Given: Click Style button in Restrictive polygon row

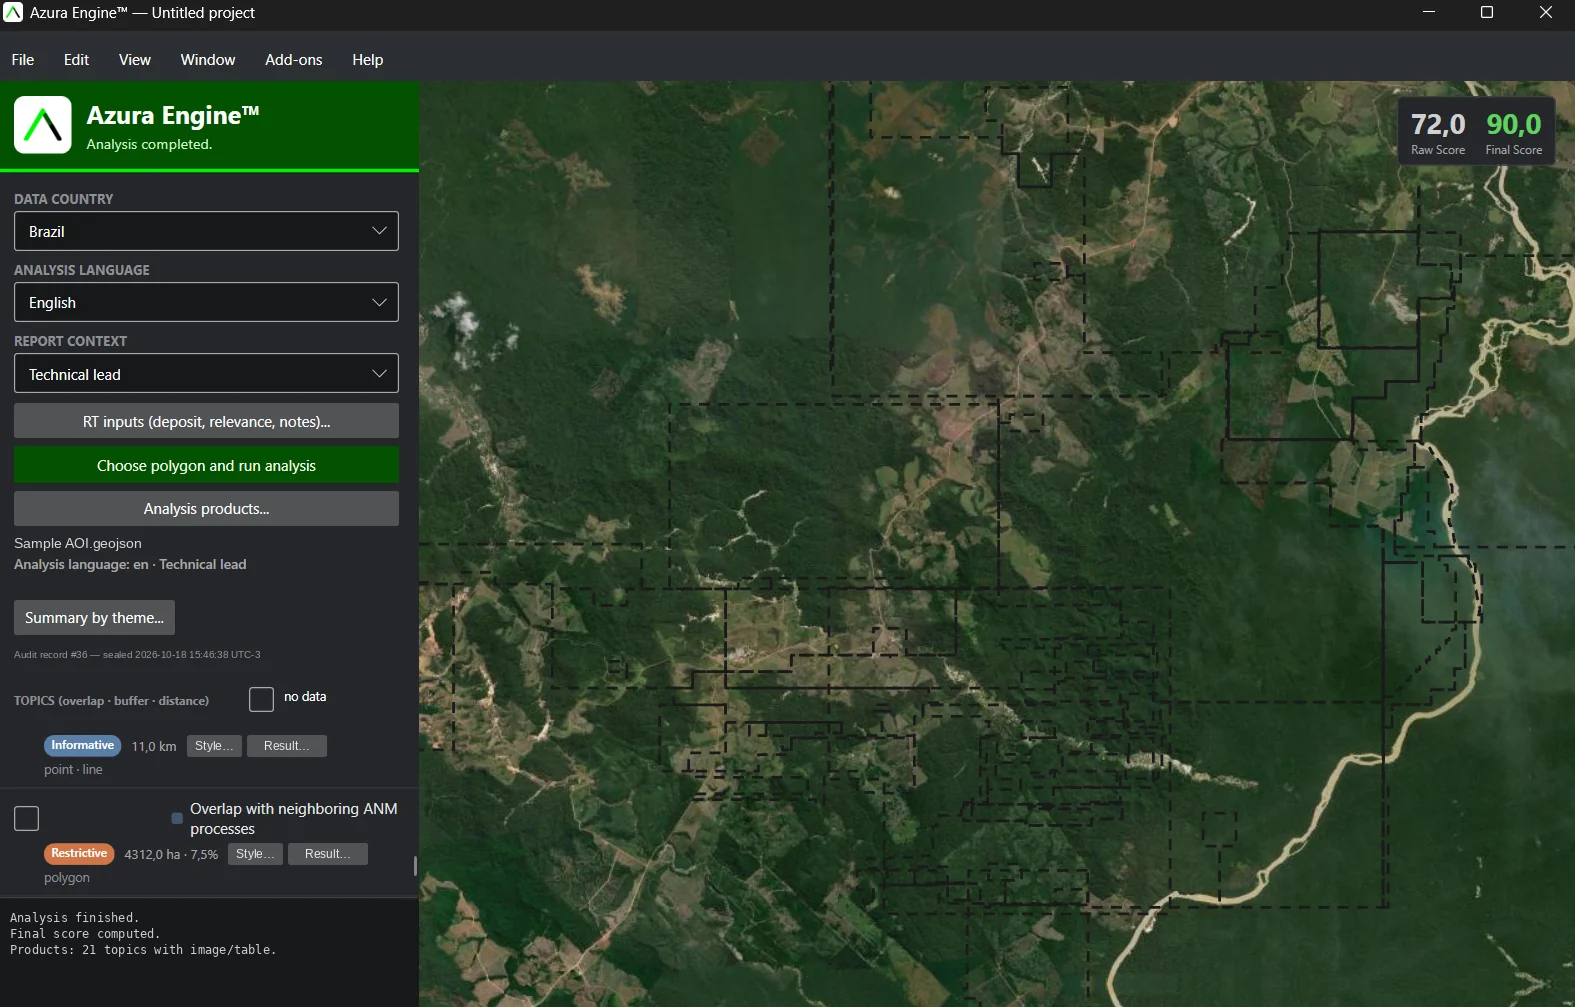Looking at the screenshot, I should tap(255, 854).
